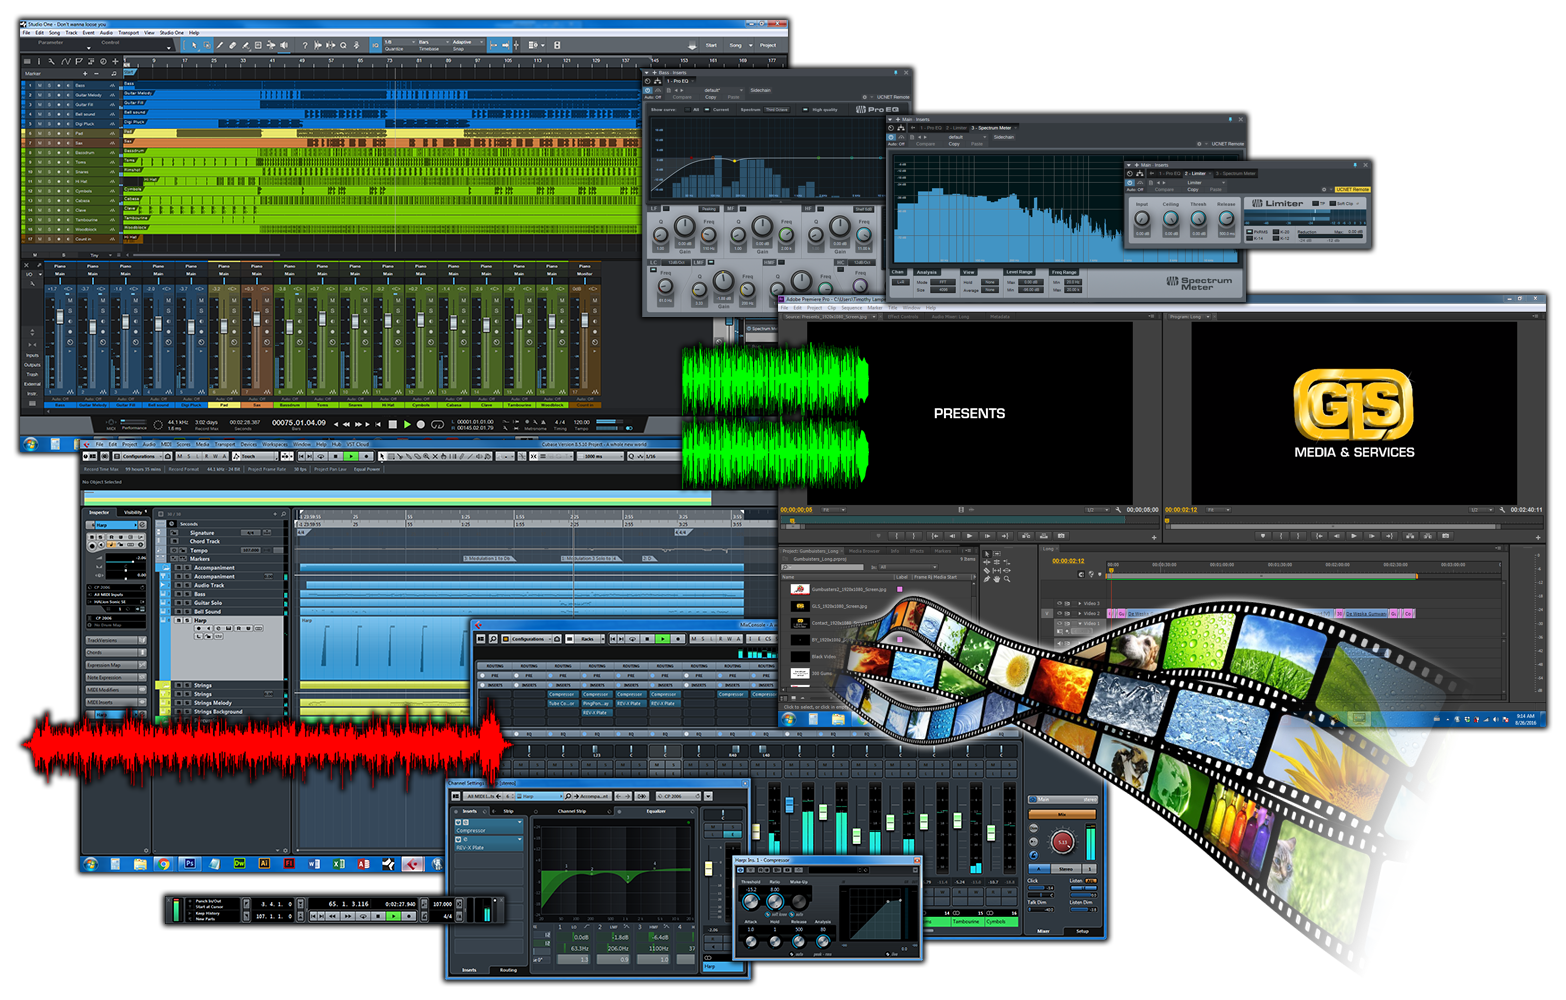Open the Fit zoom dropdown under Source monitor
Image resolution: width=1566 pixels, height=1000 pixels.
(833, 509)
